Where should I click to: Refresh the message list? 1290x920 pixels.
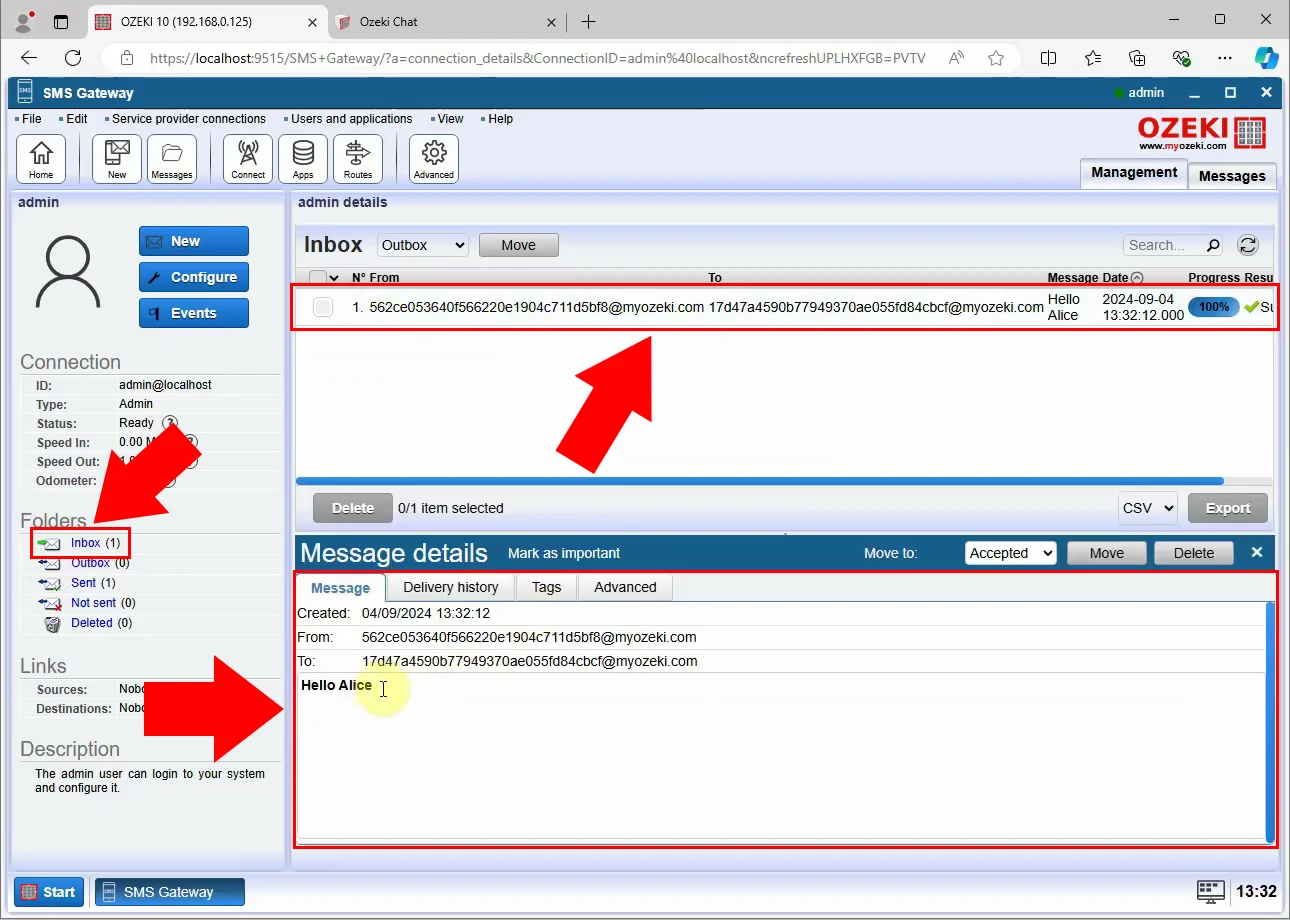coord(1248,245)
